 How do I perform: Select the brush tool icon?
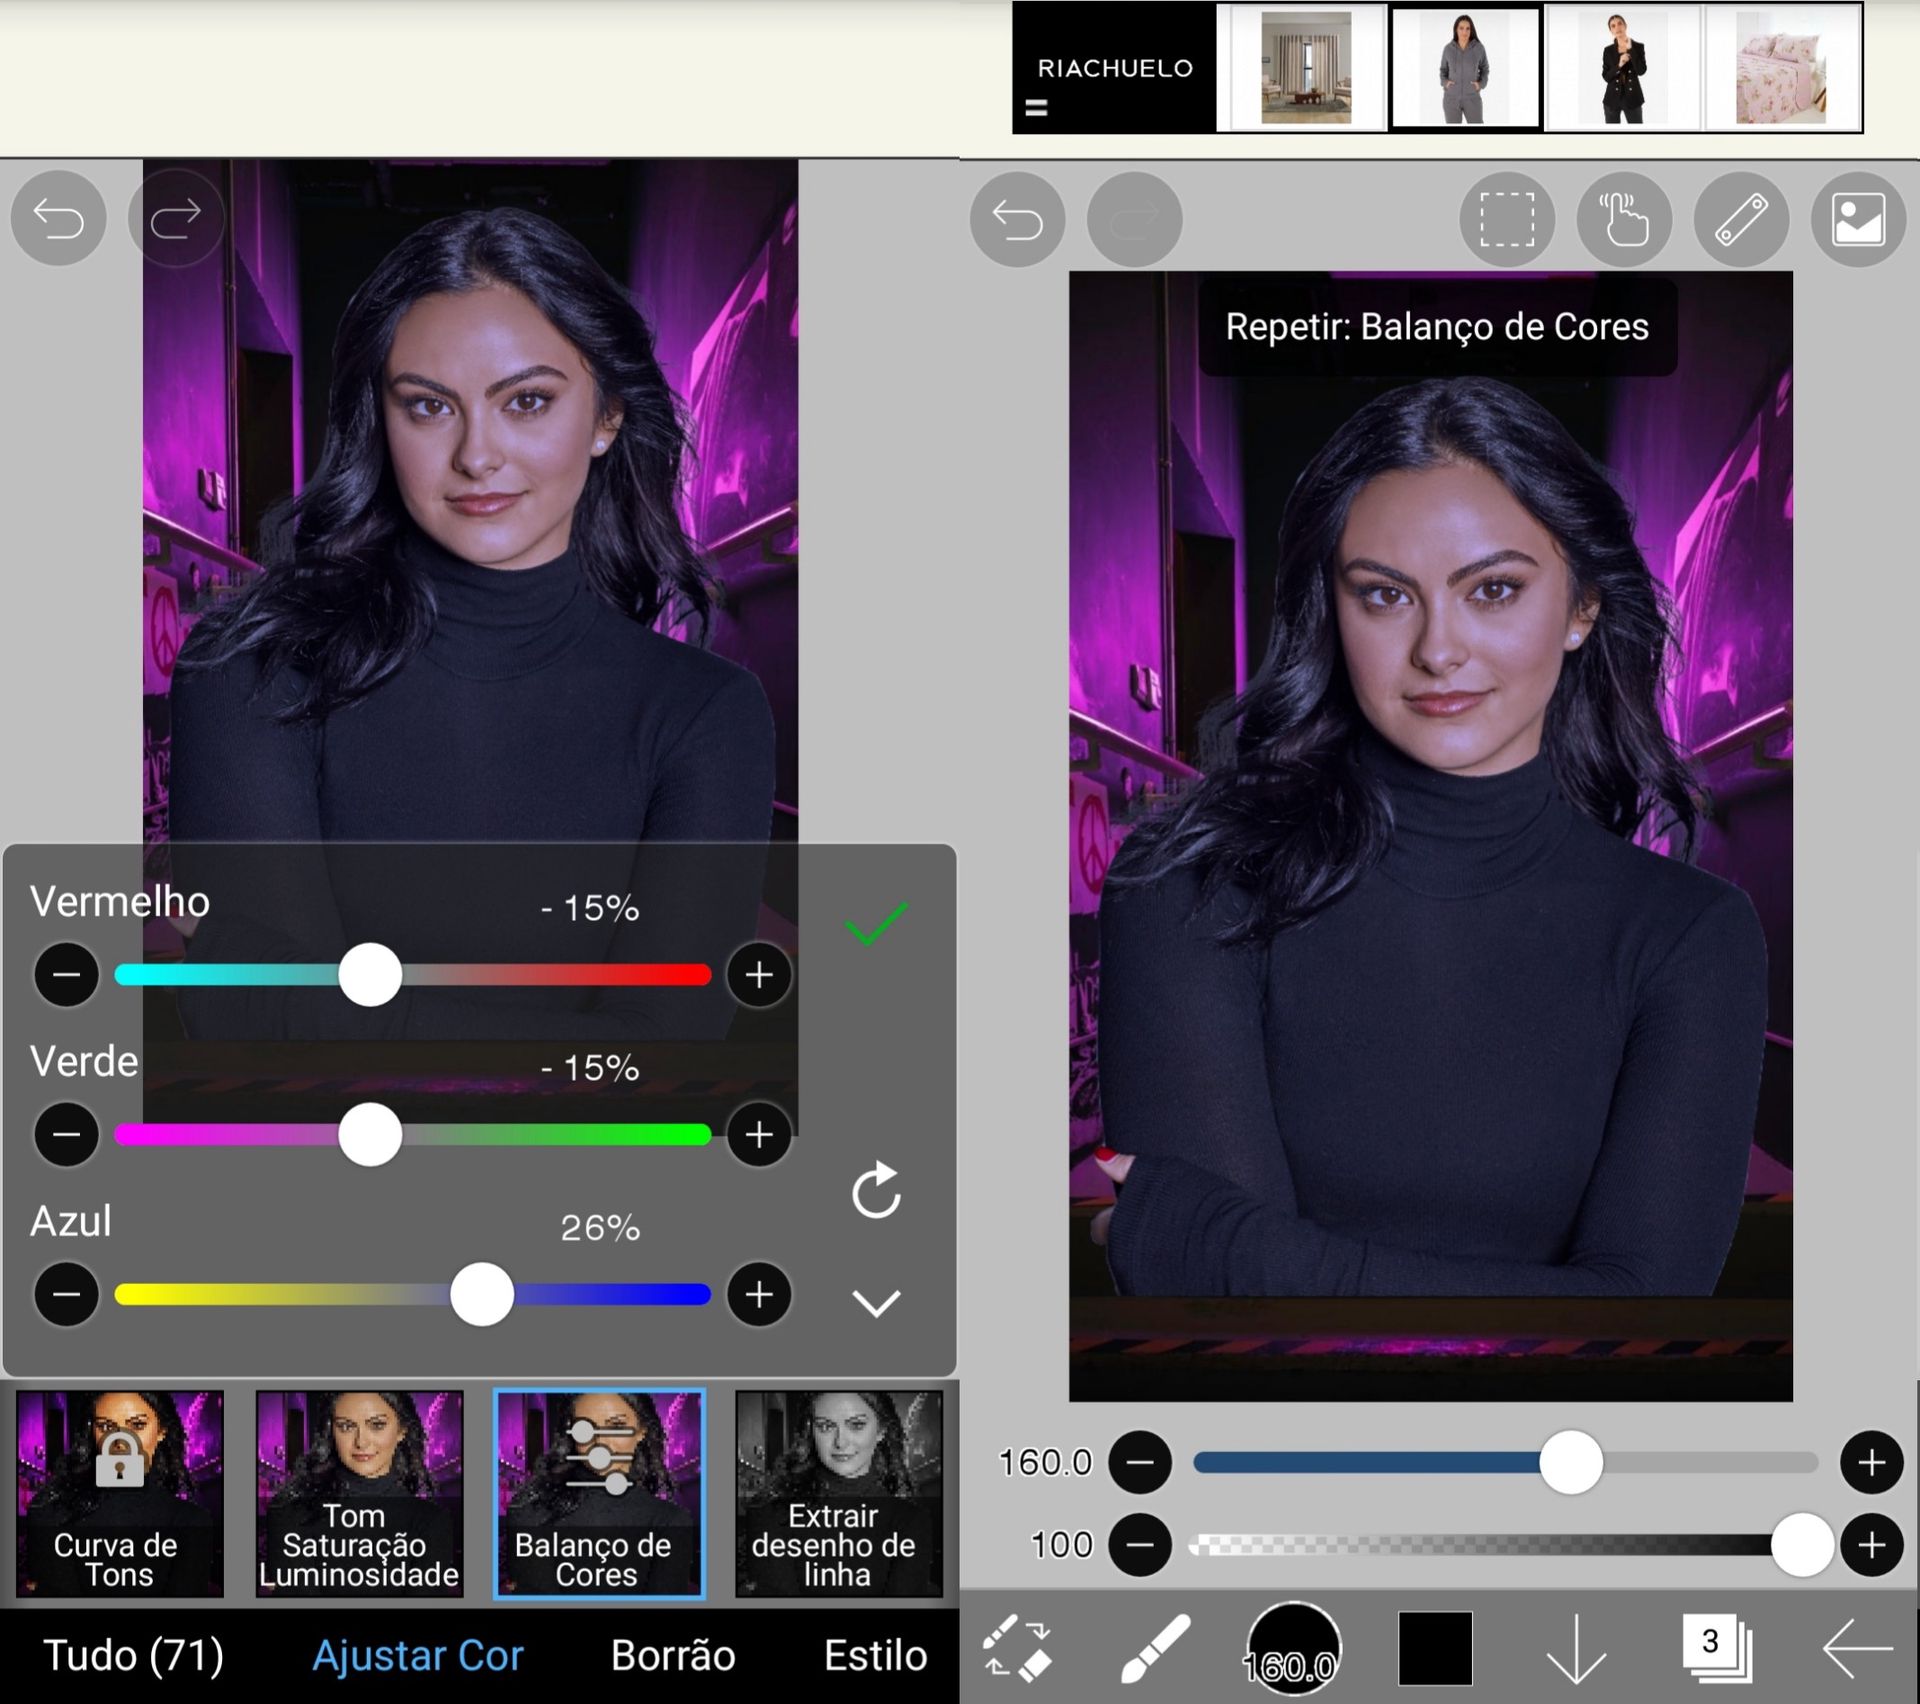click(x=1155, y=1648)
